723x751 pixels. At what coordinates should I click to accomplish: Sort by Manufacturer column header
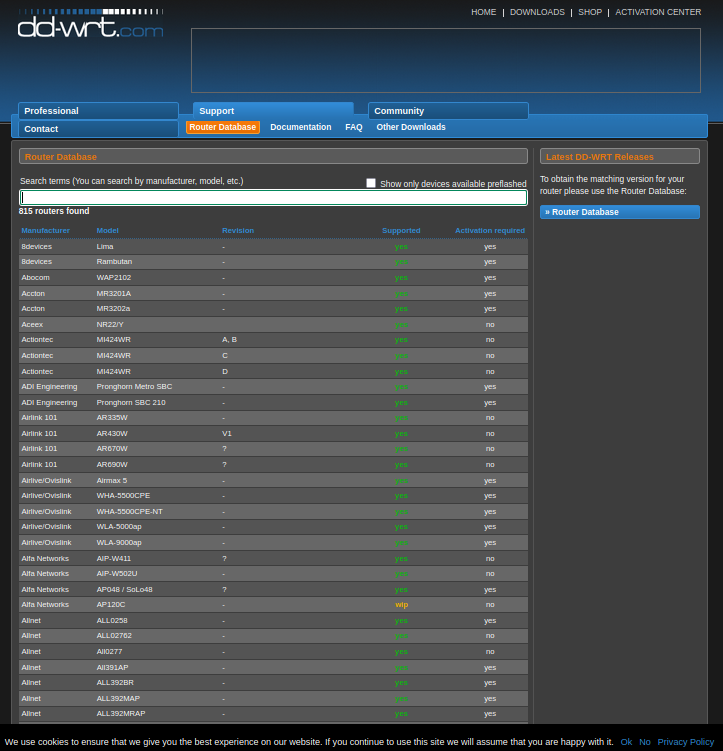(45, 230)
